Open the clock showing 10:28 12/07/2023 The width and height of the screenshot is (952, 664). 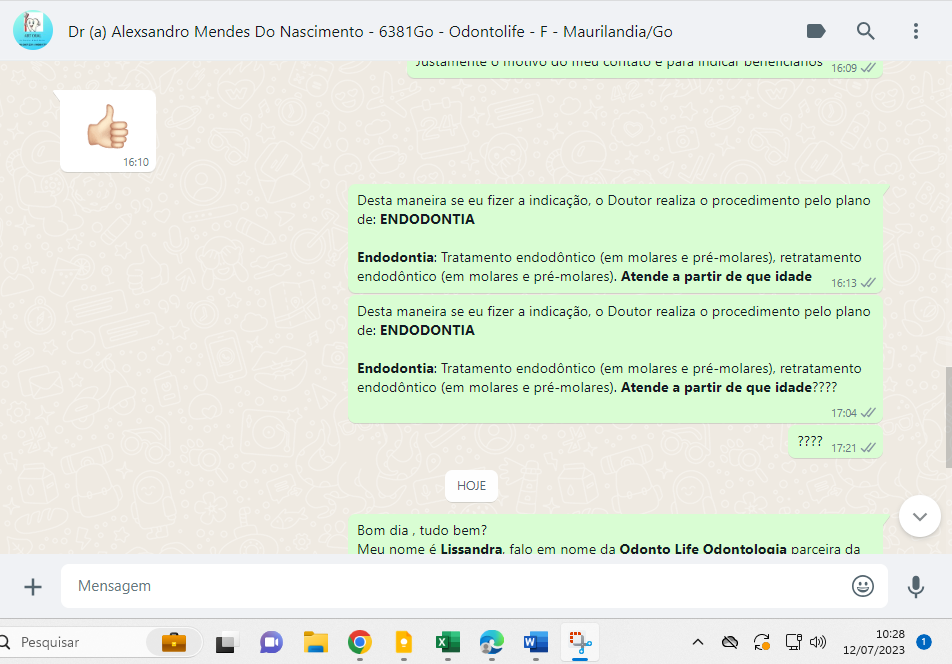click(874, 642)
